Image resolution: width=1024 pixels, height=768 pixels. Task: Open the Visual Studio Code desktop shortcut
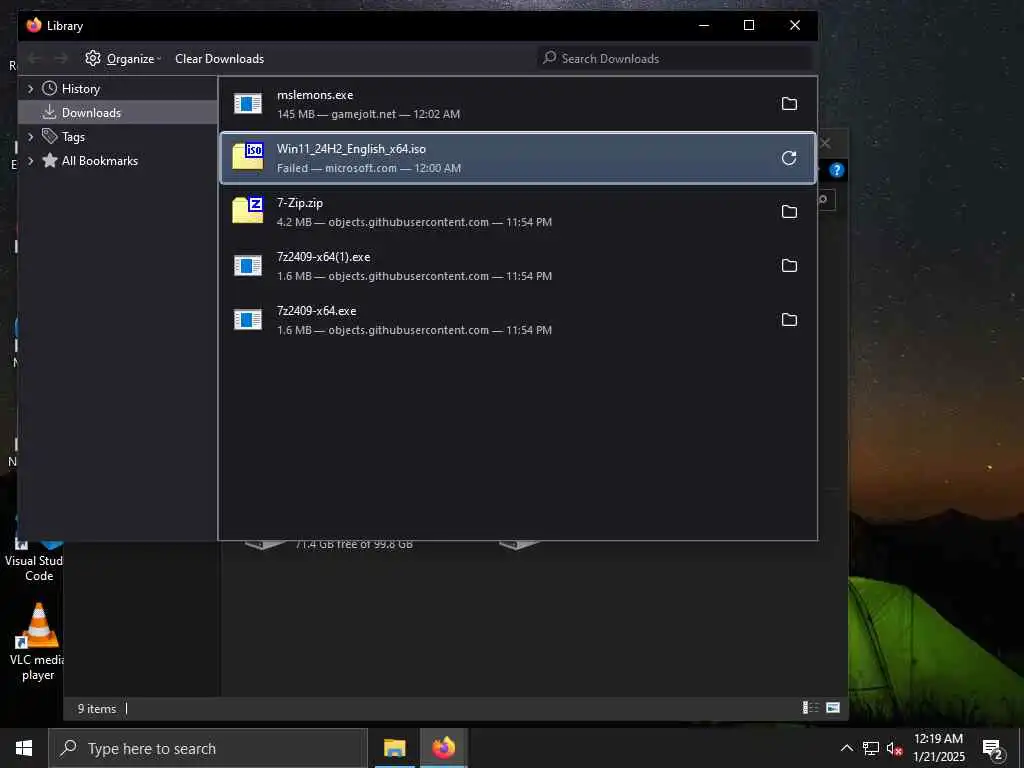(x=34, y=560)
